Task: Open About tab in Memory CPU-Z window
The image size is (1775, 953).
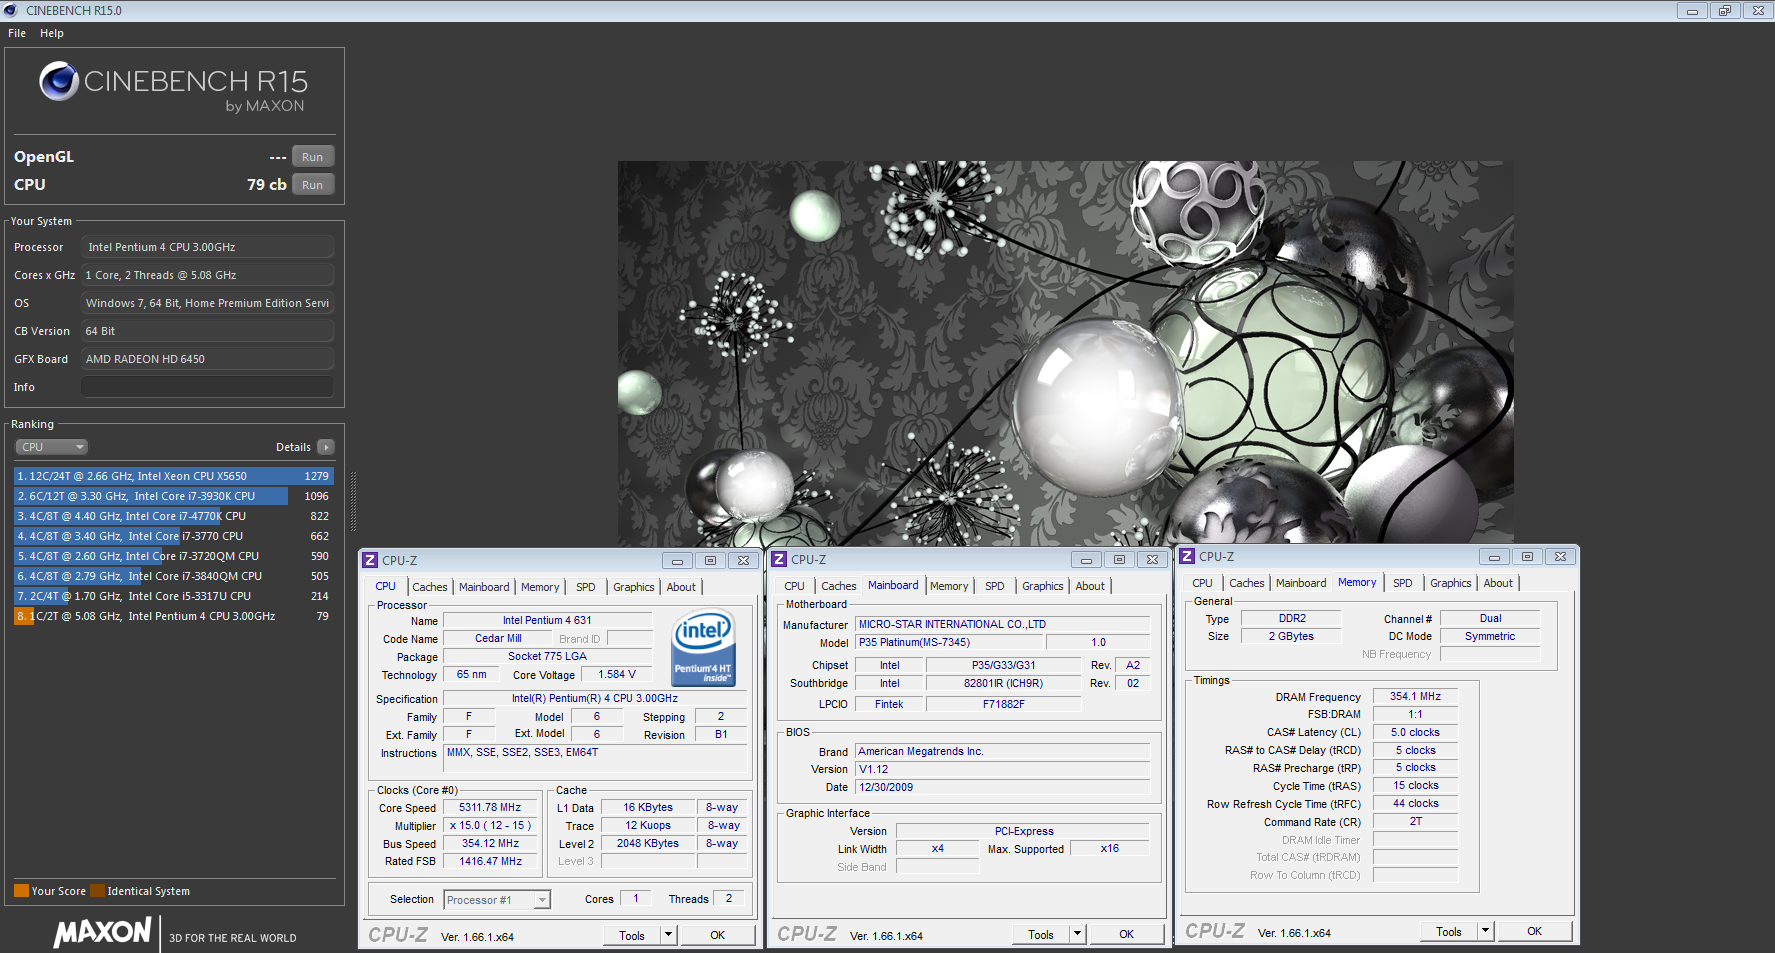Action: 1498,583
